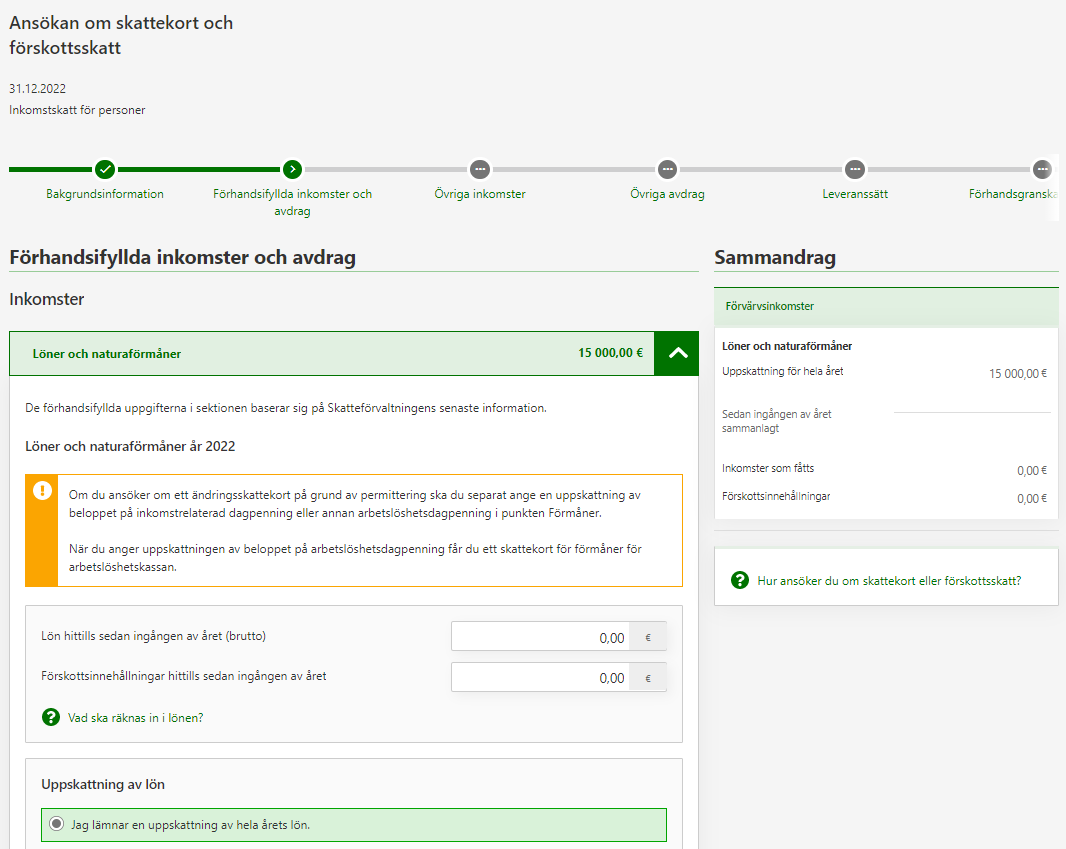Click the Övriga avdrag step circle icon
Viewport: 1066px width, 849px height.
tap(667, 169)
